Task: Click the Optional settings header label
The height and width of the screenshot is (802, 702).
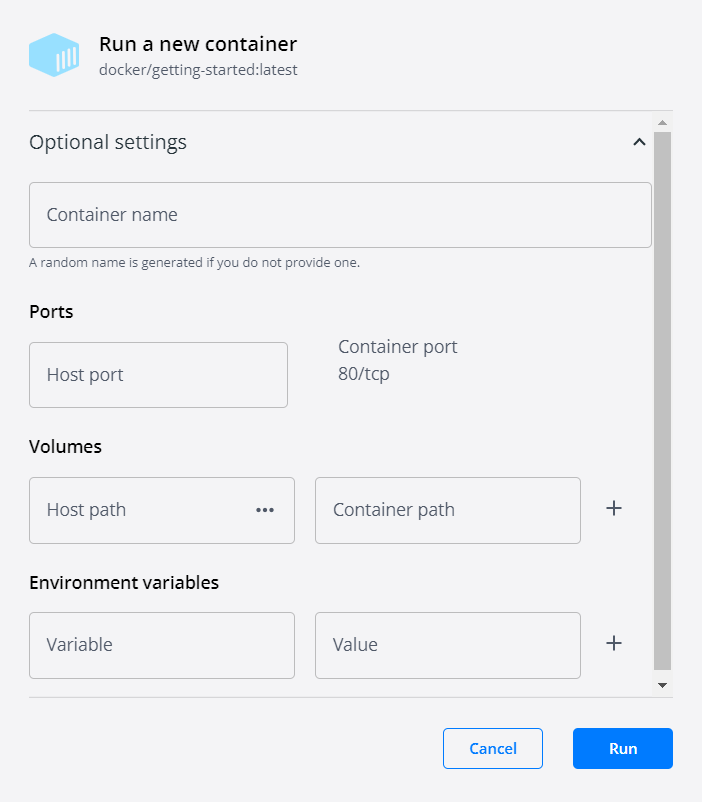Action: [108, 142]
